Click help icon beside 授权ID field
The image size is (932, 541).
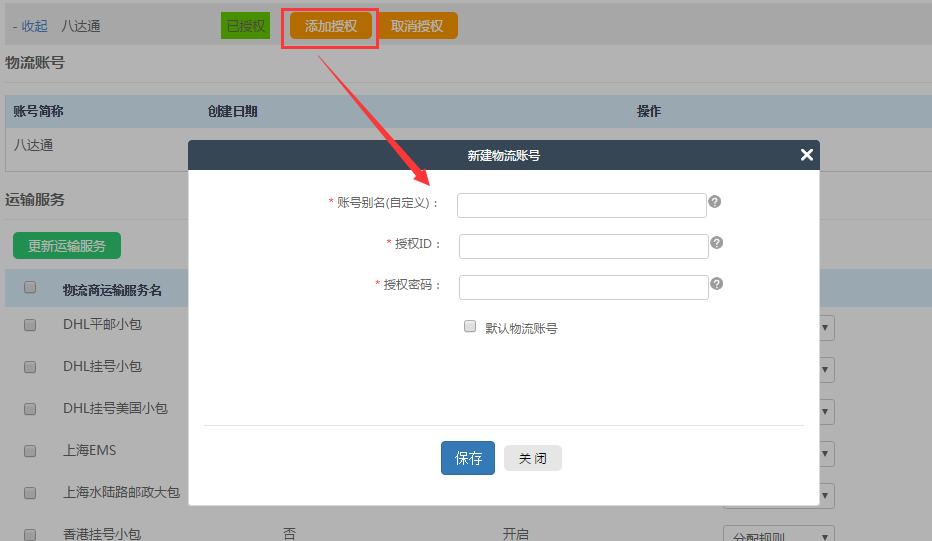[x=717, y=243]
